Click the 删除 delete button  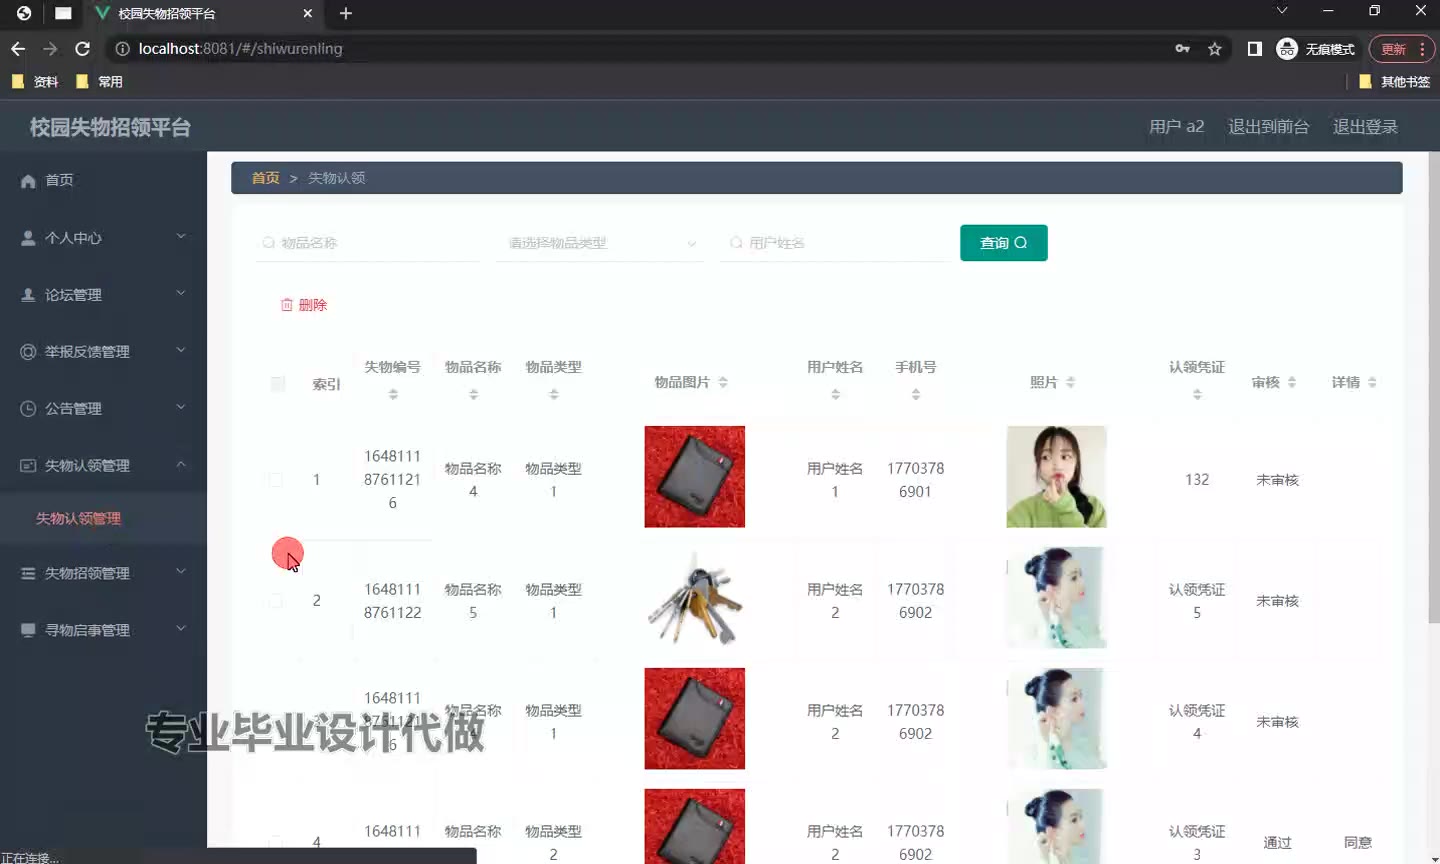pos(304,305)
